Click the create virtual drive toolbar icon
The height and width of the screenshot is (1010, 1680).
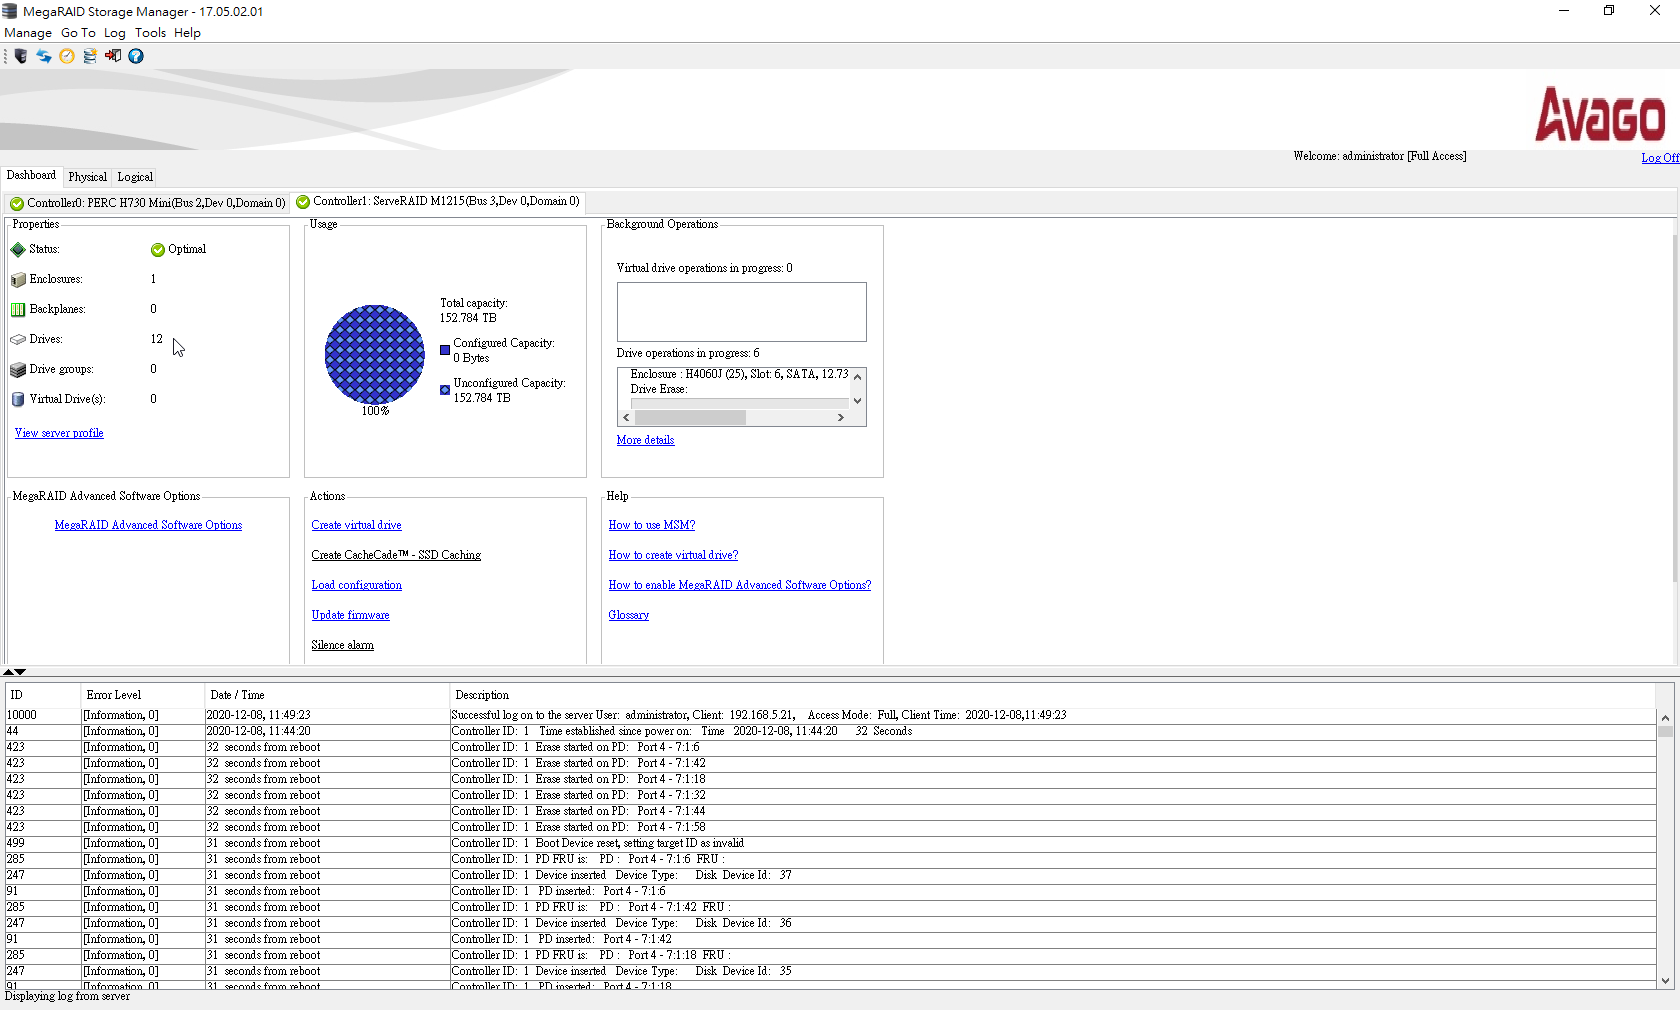[90, 56]
